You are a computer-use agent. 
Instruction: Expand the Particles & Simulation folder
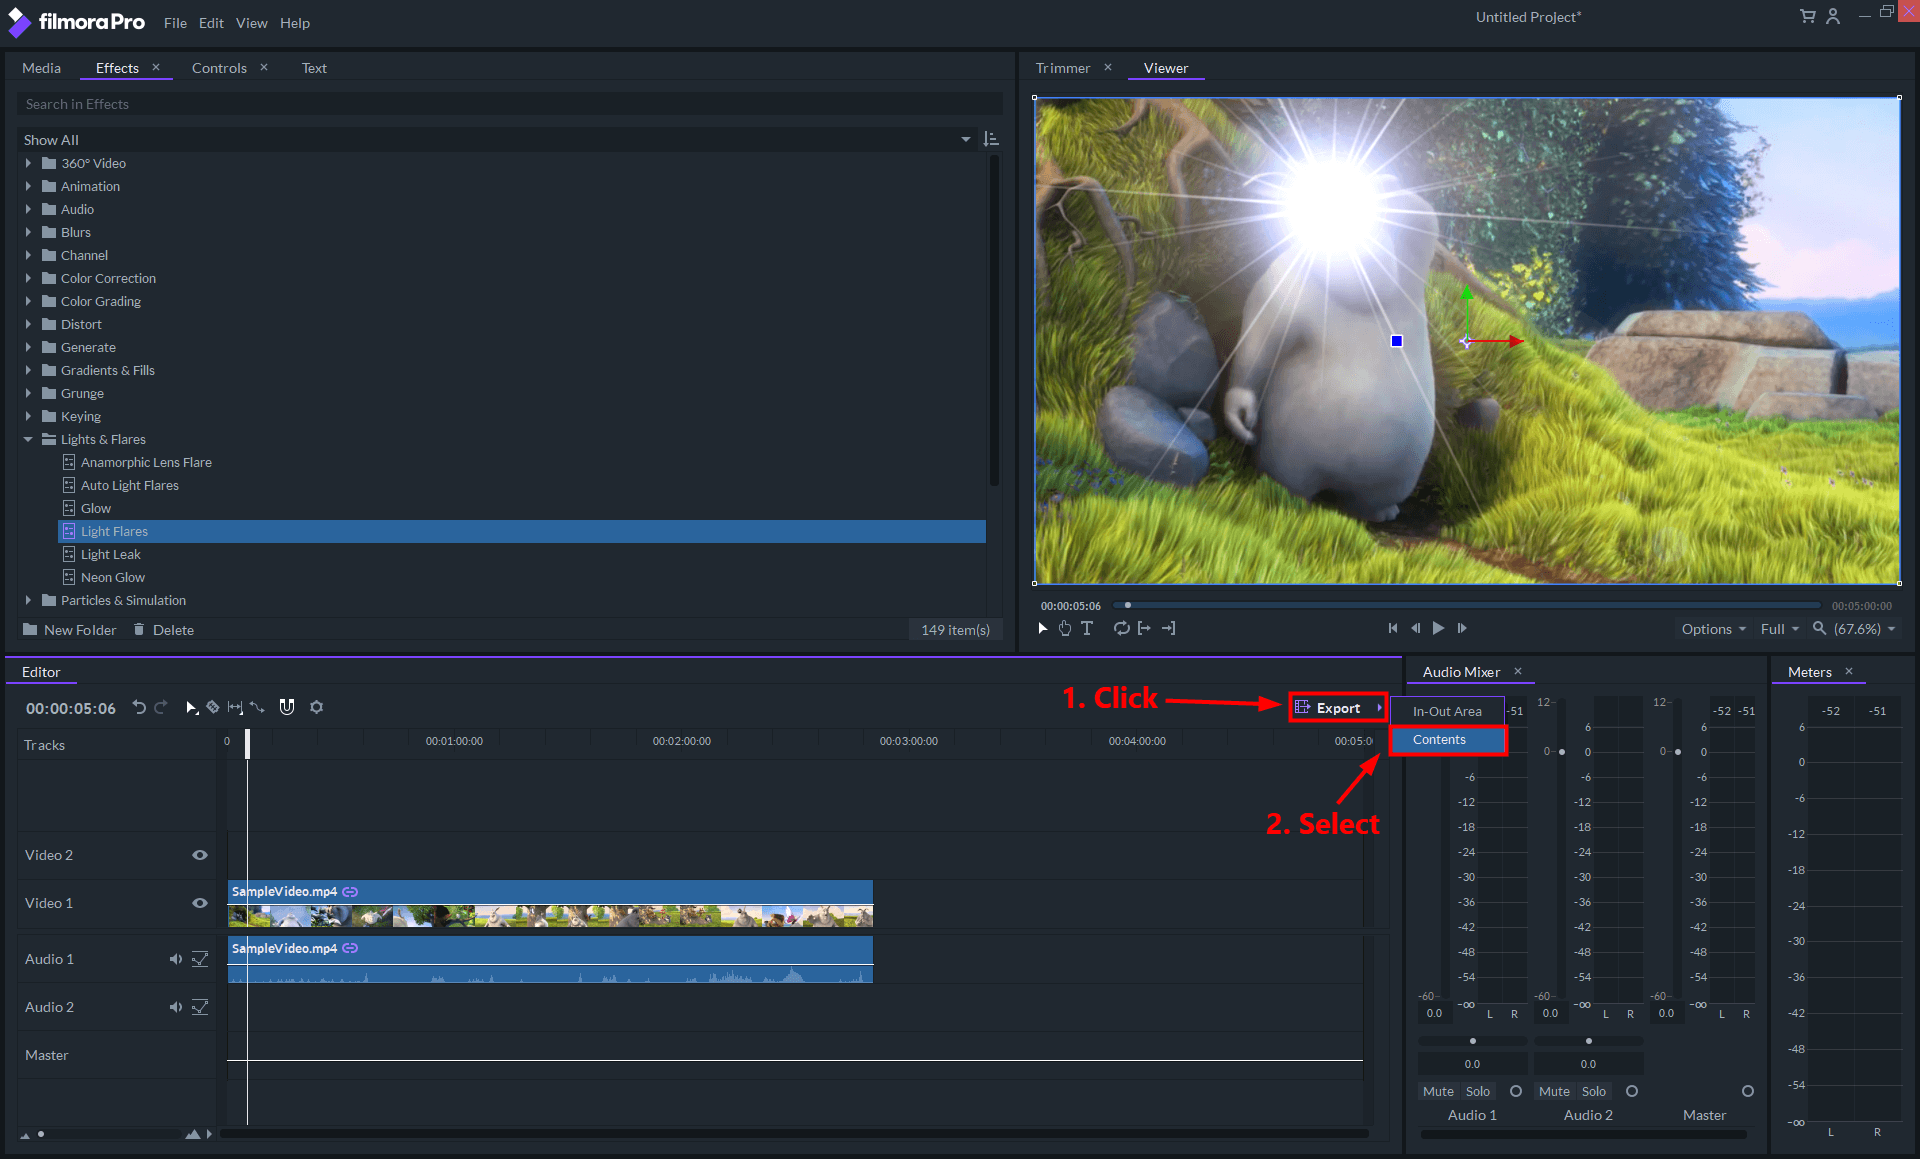pyautogui.click(x=27, y=601)
